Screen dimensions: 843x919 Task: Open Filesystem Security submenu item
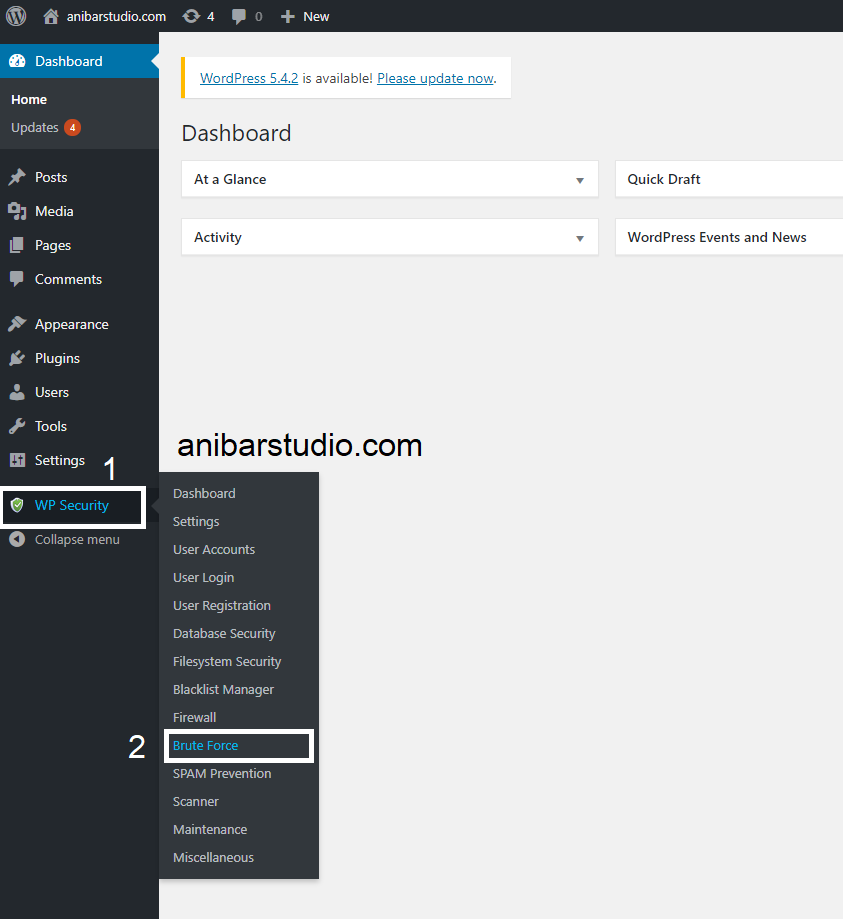tap(227, 662)
